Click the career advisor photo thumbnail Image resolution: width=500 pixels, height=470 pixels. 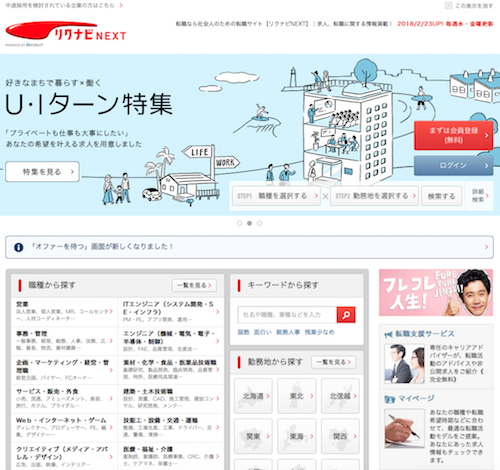pyautogui.click(x=404, y=364)
